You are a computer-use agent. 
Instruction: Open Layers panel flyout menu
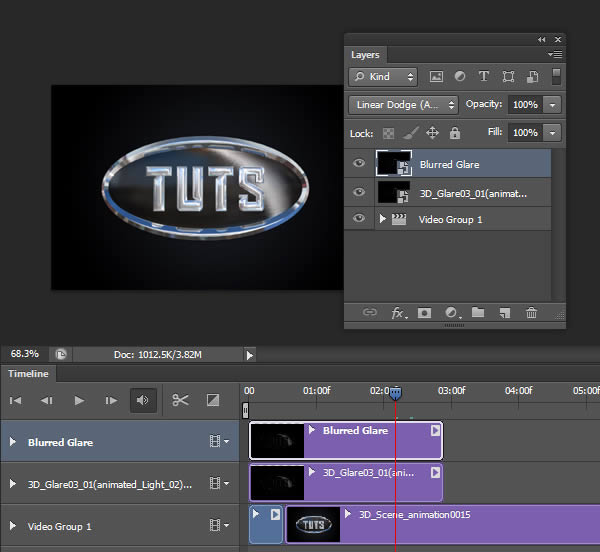[x=555, y=54]
